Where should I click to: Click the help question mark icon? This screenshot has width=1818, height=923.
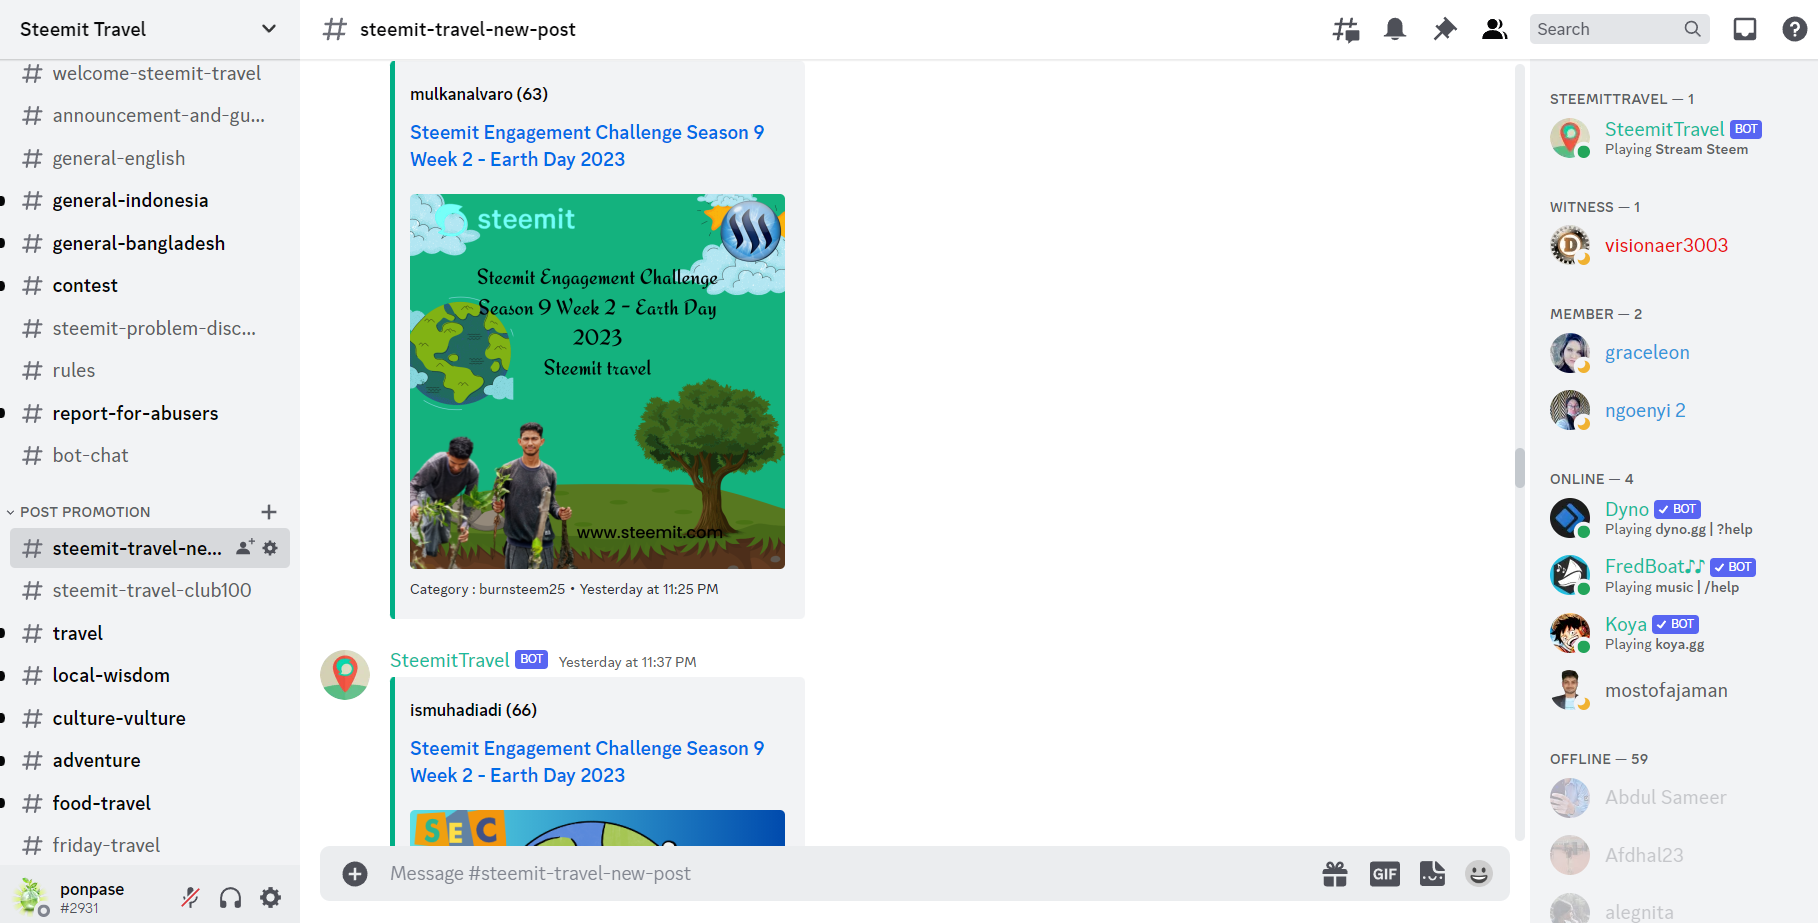(x=1792, y=29)
